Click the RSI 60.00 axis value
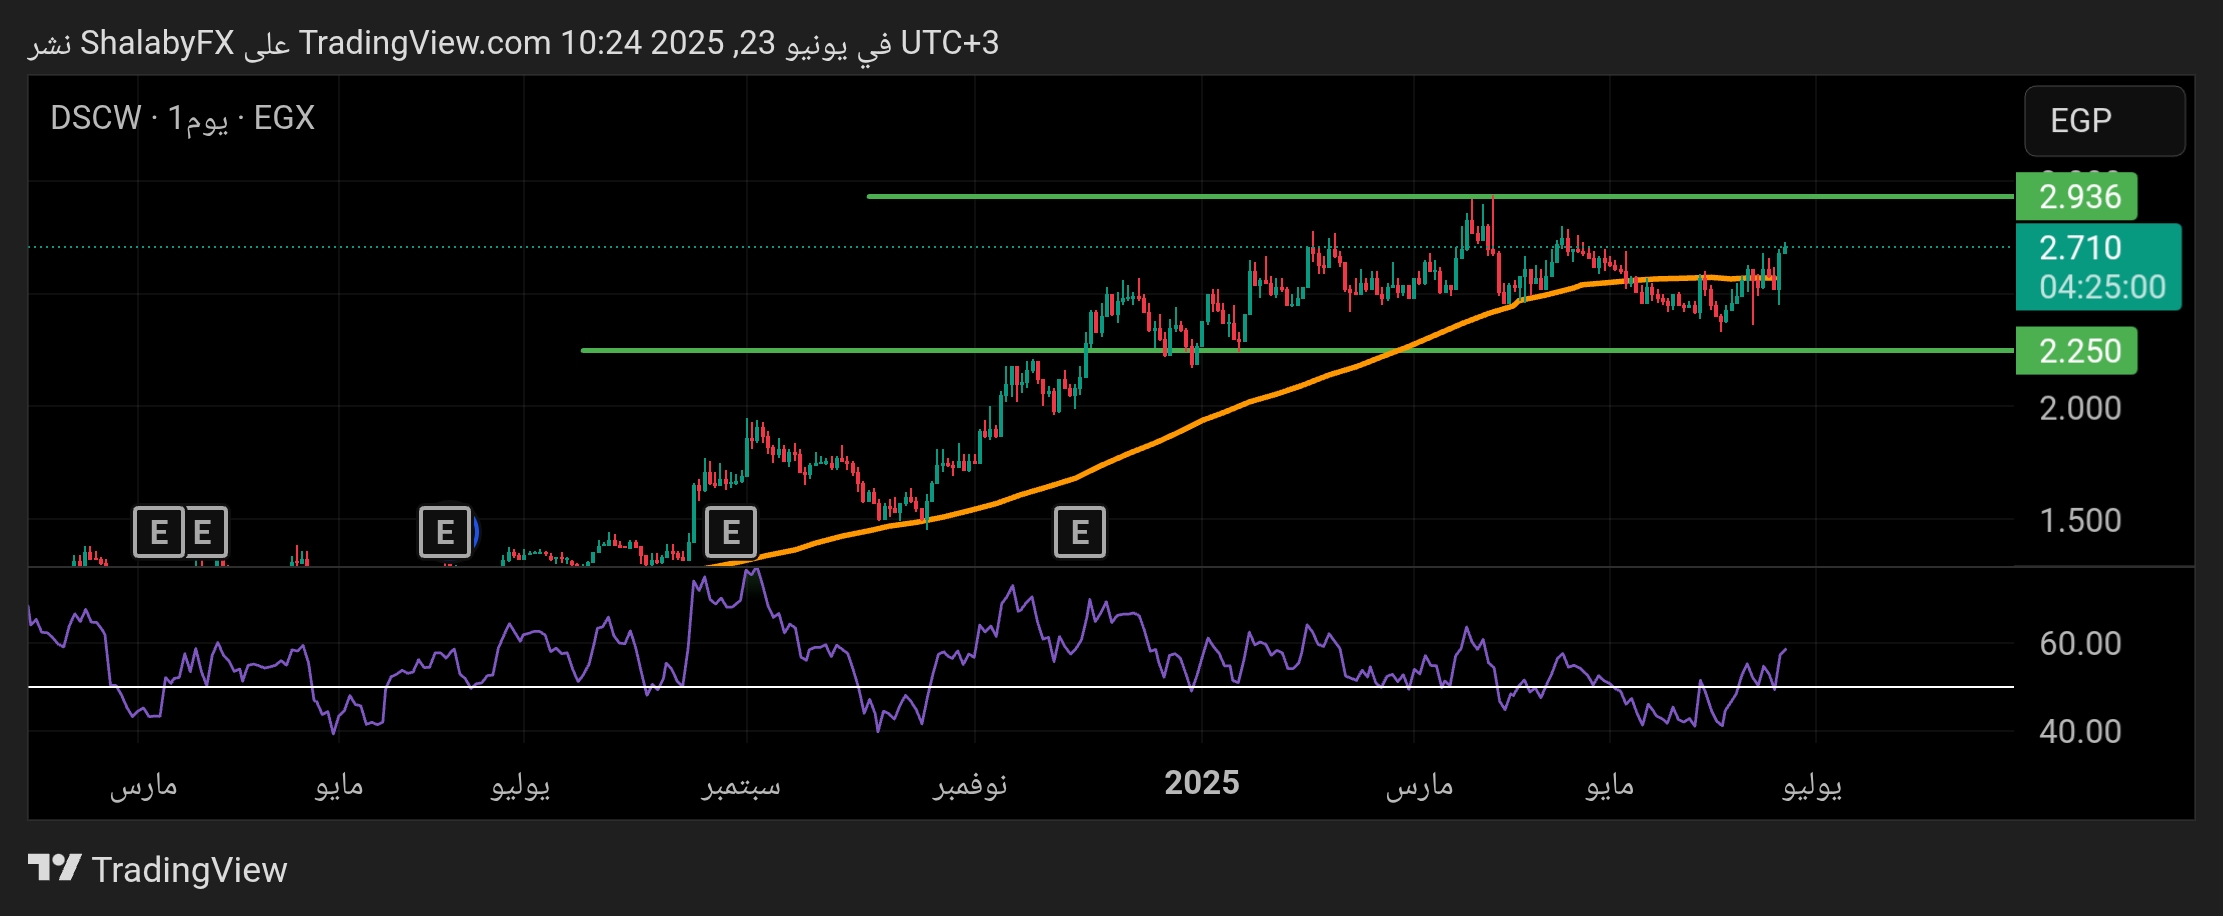The height and width of the screenshot is (916, 2223). click(2080, 643)
